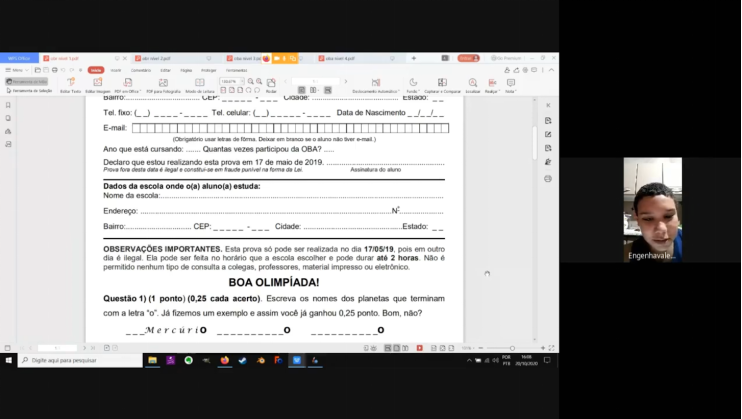The image size is (742, 419).
Task: Open Firefox from the taskbar
Action: coord(224,360)
